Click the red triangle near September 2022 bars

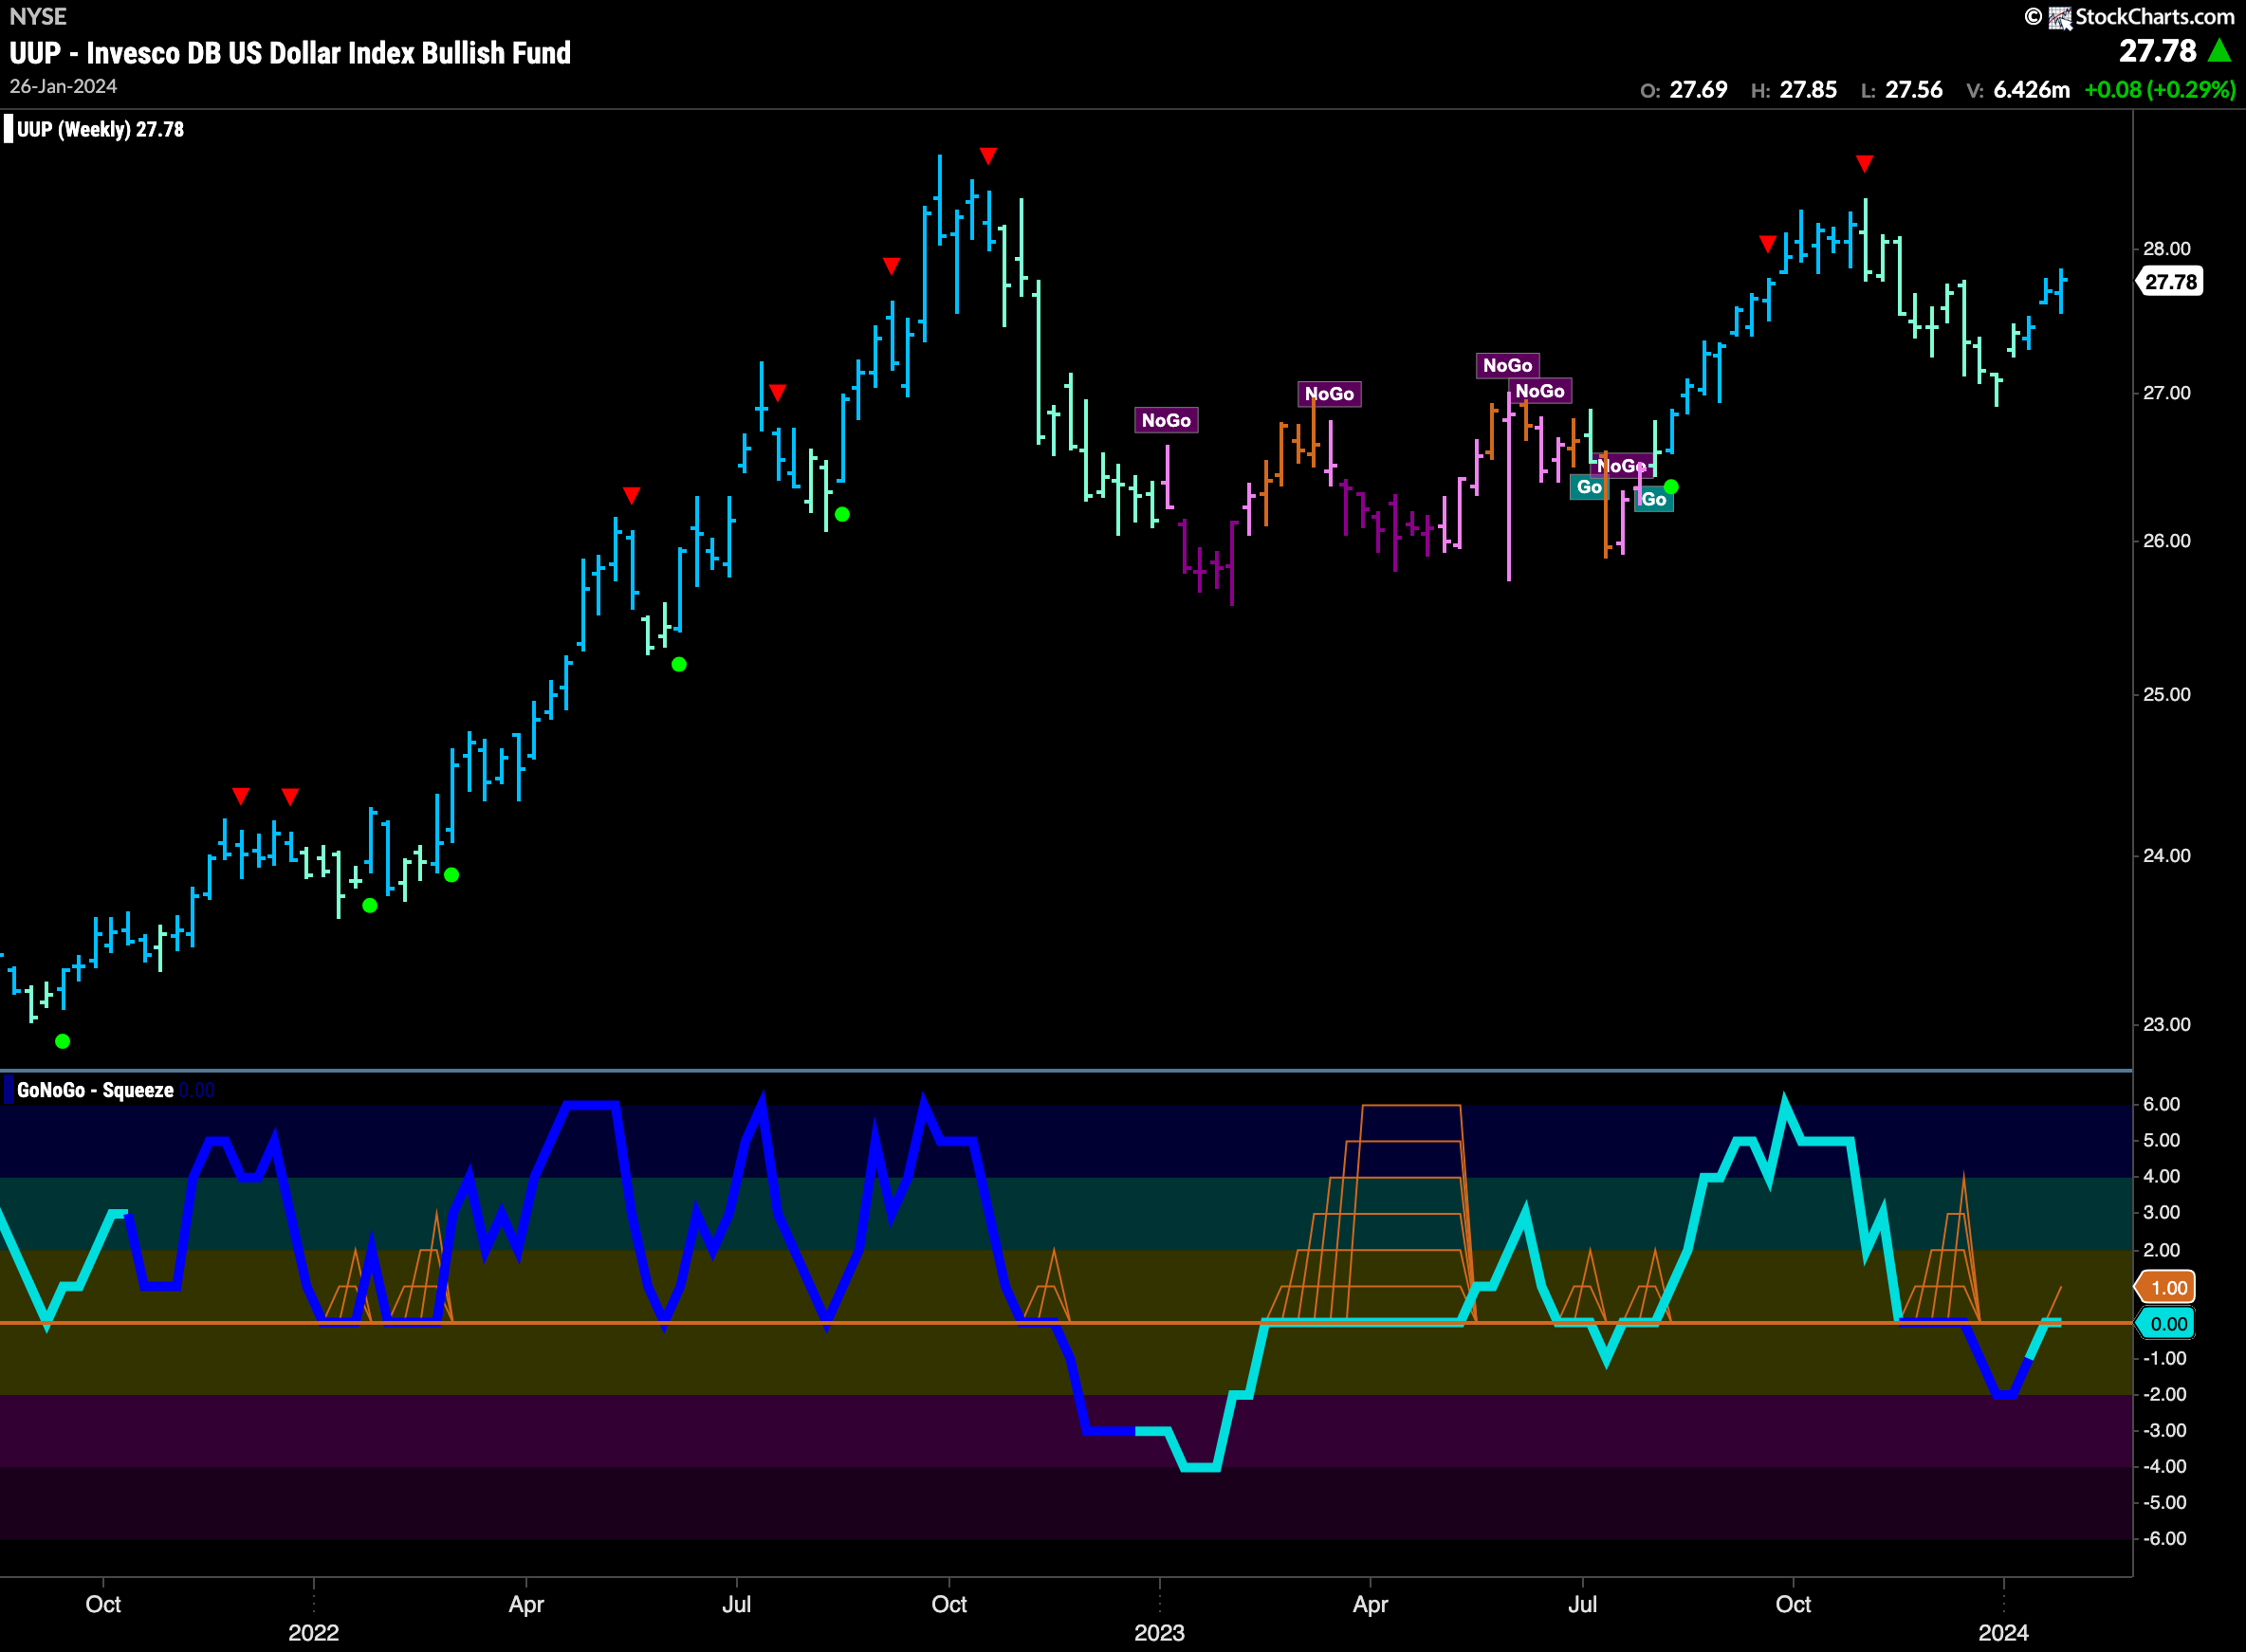[x=891, y=266]
